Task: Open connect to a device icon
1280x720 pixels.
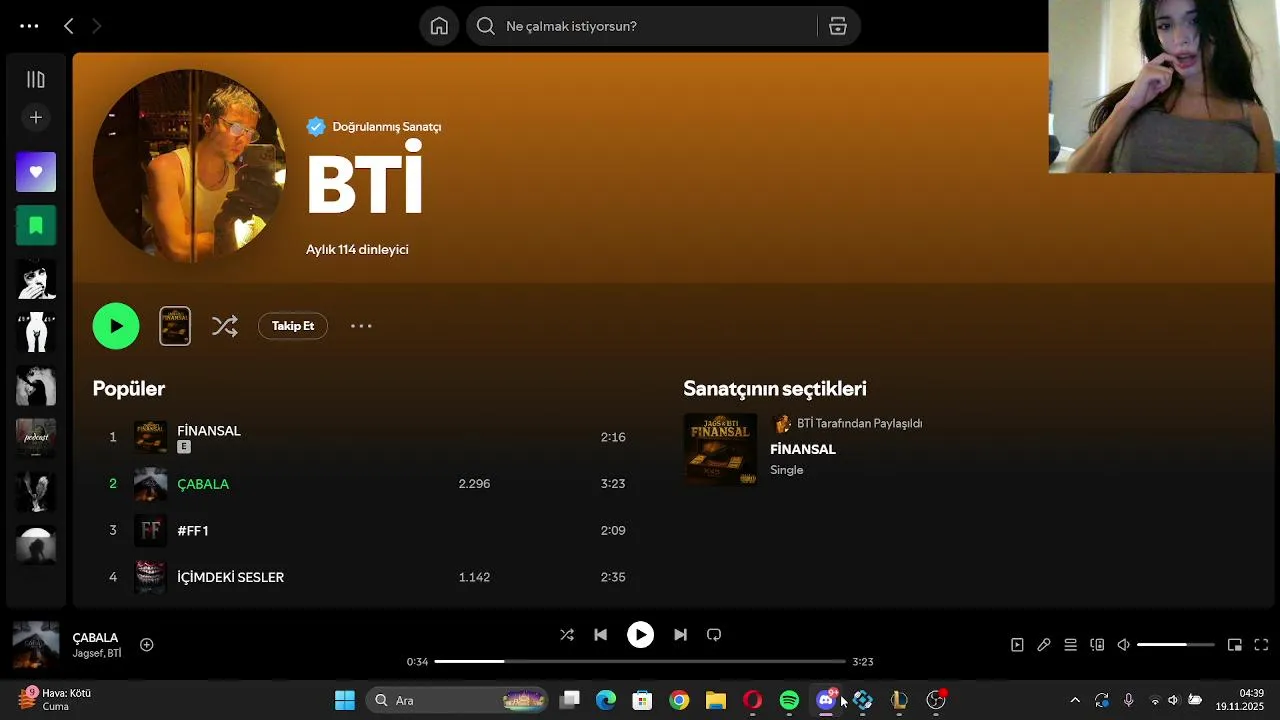Action: pos(1097,645)
